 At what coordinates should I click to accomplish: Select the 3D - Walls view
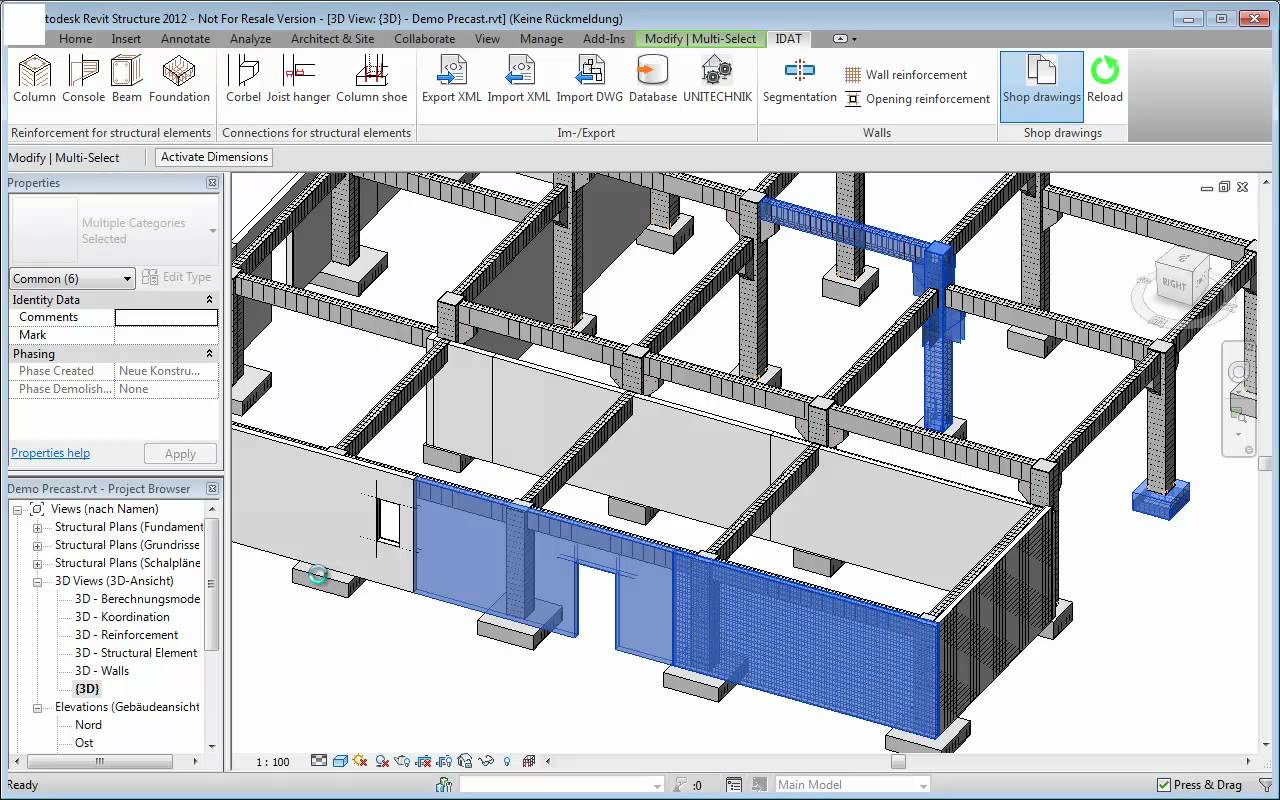click(x=101, y=671)
